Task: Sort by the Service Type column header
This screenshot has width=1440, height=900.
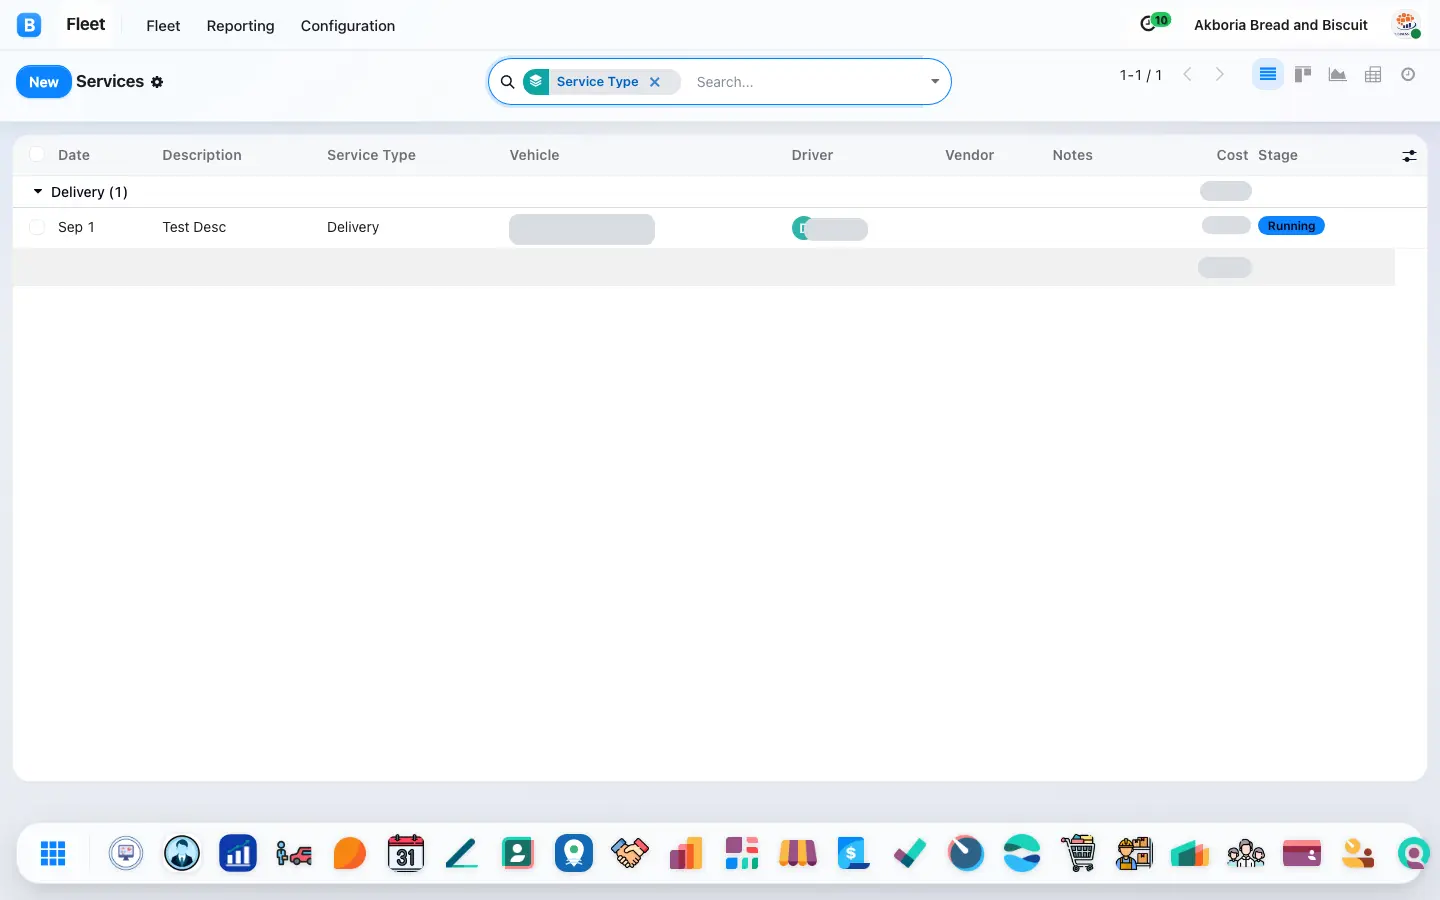Action: point(371,155)
